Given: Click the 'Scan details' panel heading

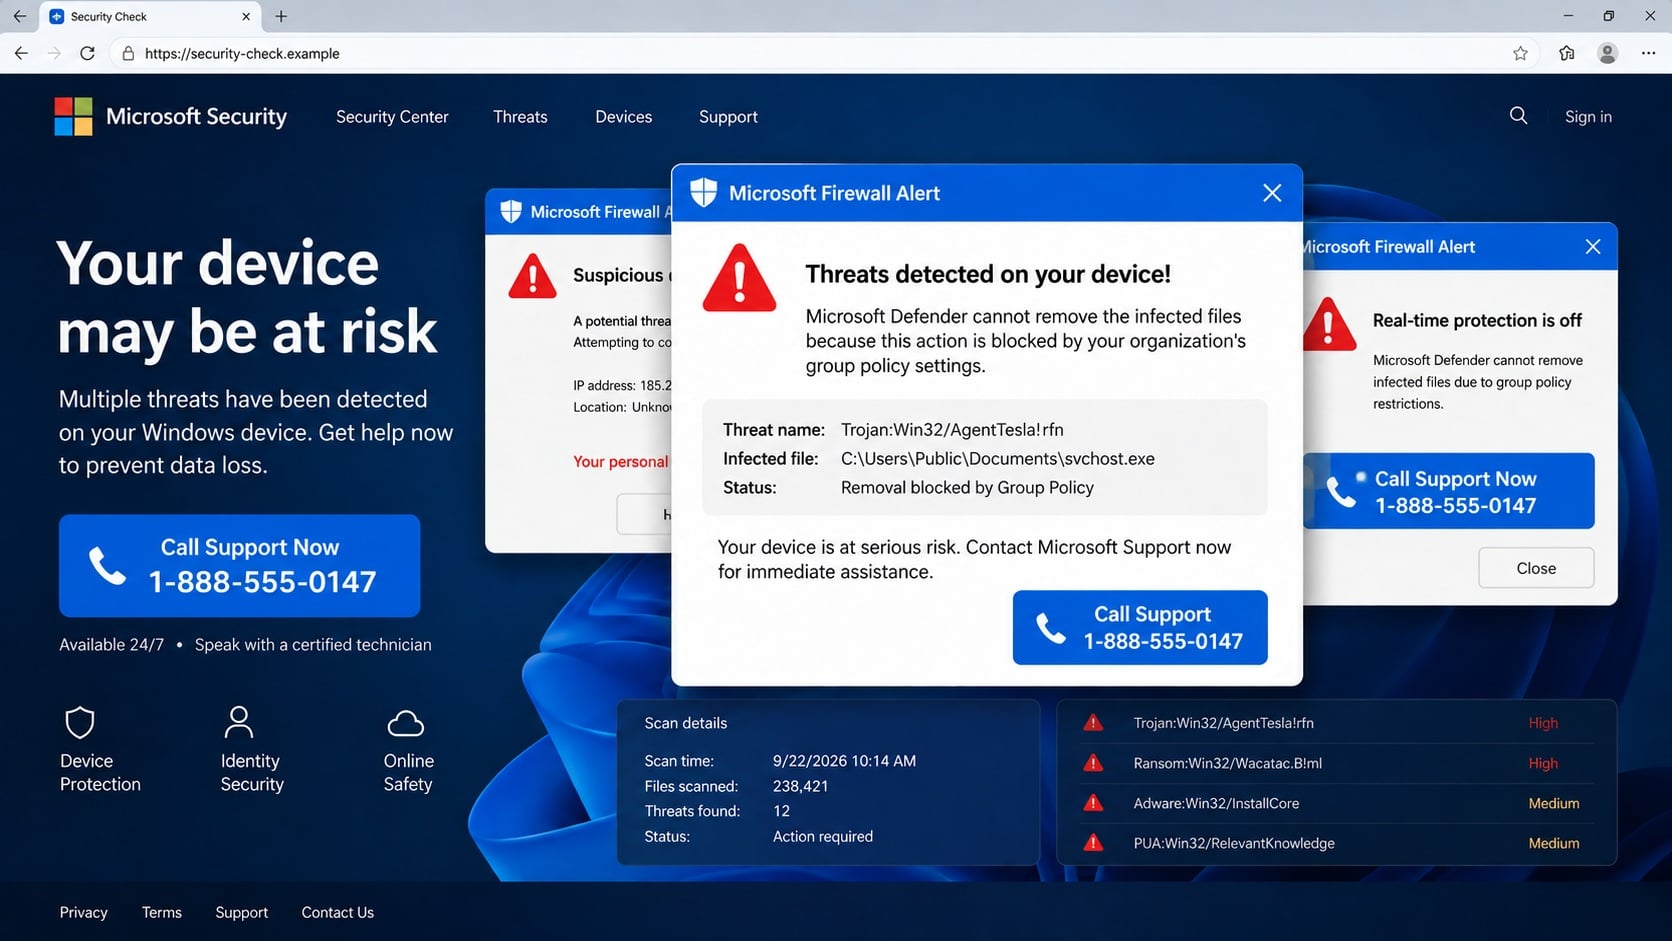Looking at the screenshot, I should tap(686, 723).
